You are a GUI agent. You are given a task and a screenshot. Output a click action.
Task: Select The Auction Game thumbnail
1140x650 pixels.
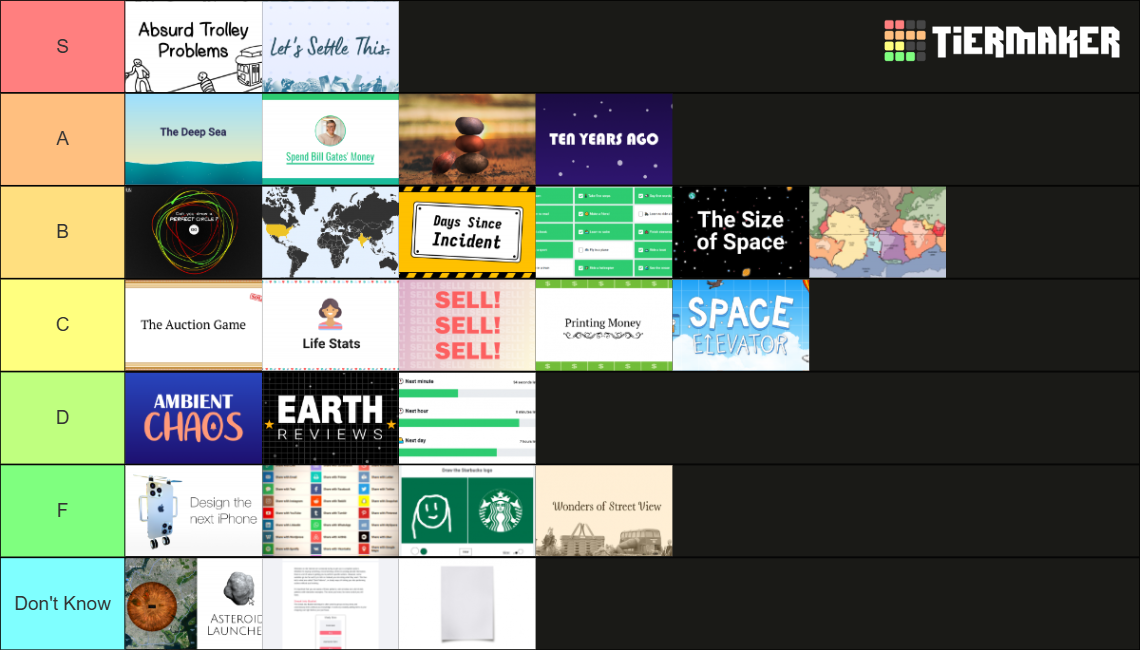click(193, 325)
